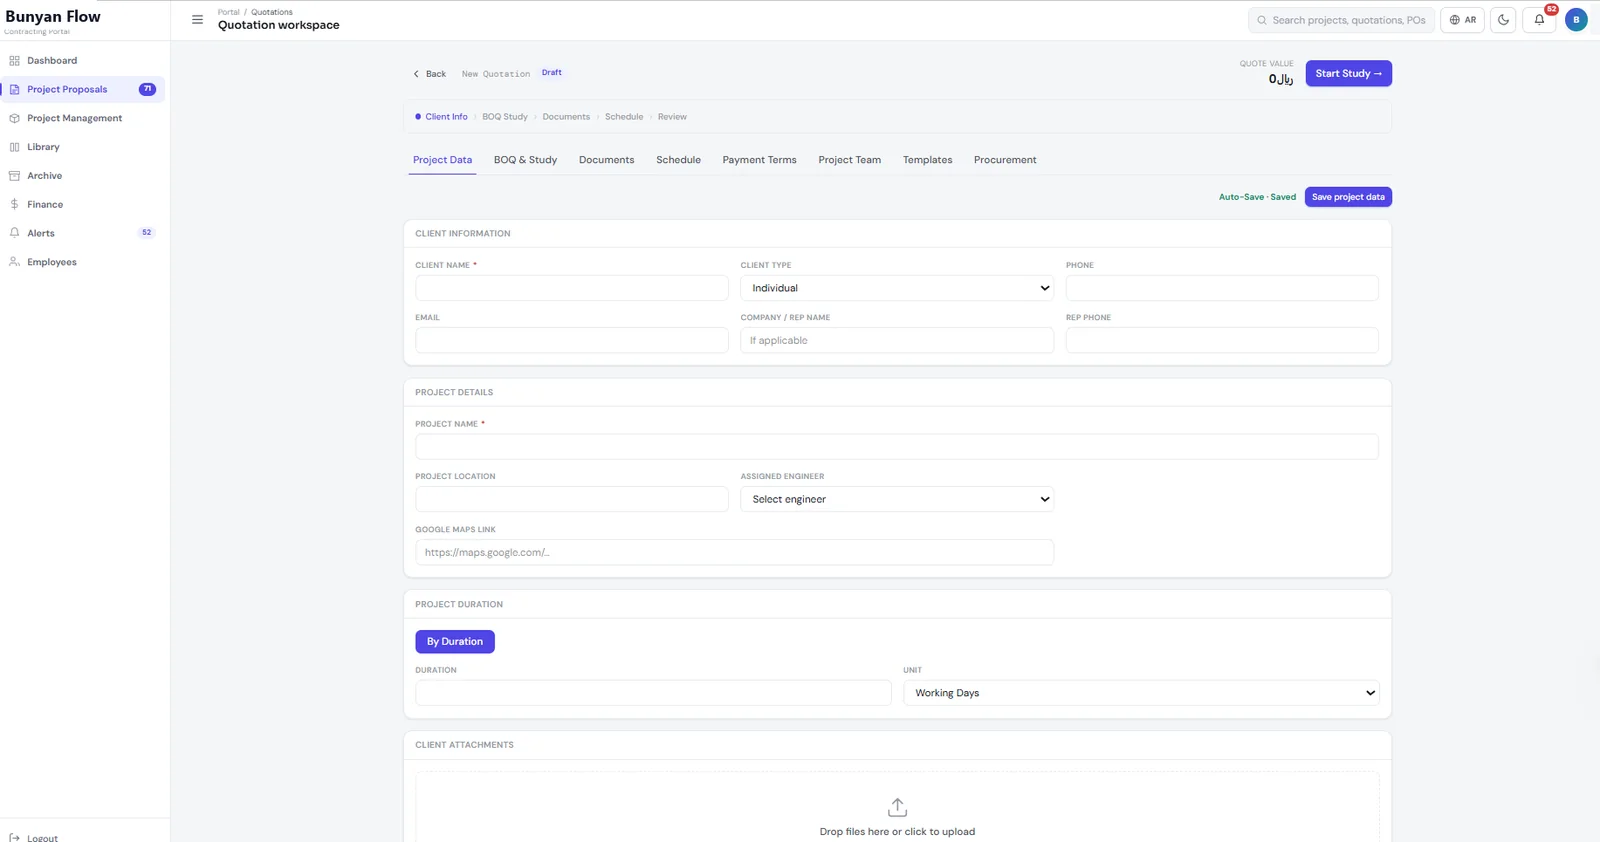The height and width of the screenshot is (842, 1600).
Task: Open the Procurement tab
Action: 1005,160
